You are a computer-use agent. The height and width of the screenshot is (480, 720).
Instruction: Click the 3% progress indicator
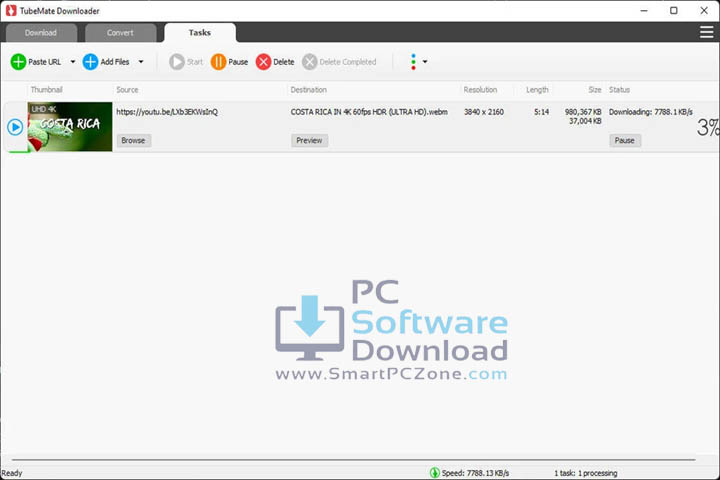708,127
